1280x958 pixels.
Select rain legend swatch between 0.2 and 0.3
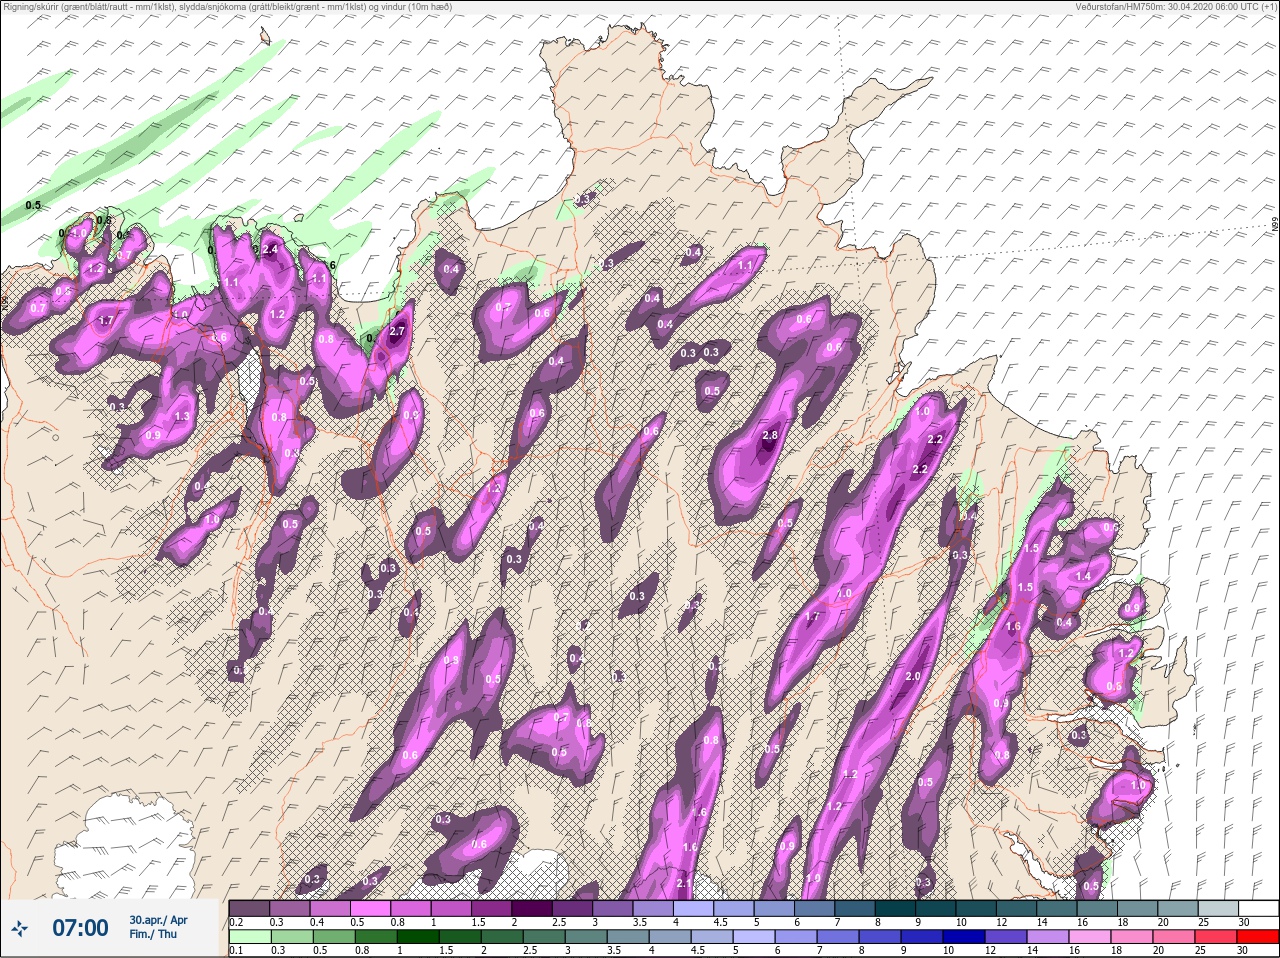click(250, 908)
